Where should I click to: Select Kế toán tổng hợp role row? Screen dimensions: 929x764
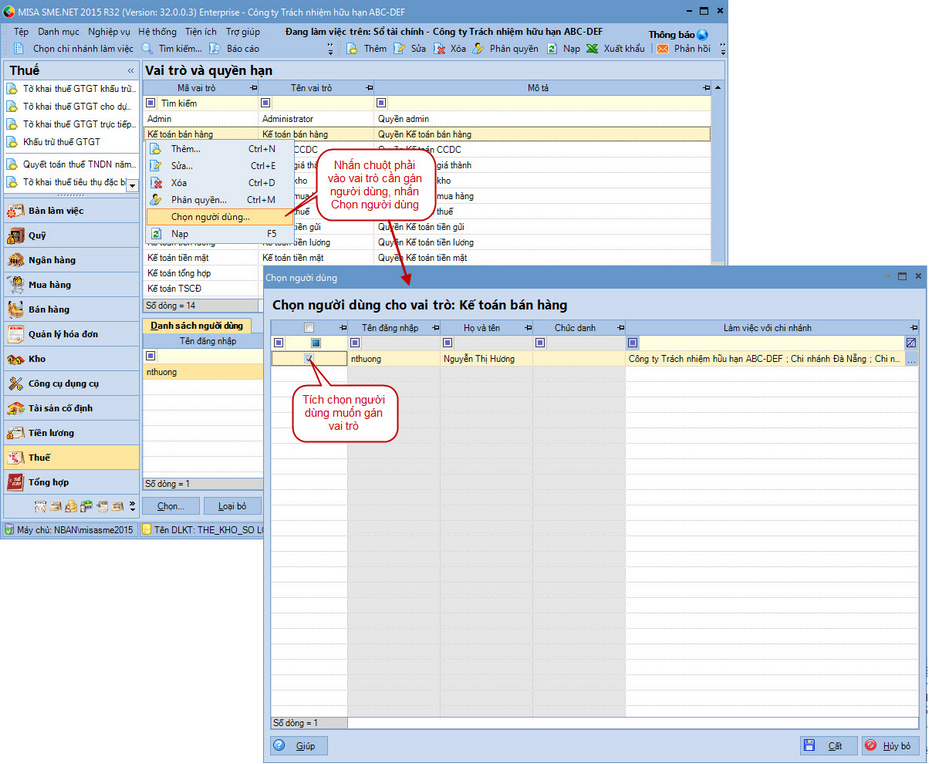tap(201, 273)
